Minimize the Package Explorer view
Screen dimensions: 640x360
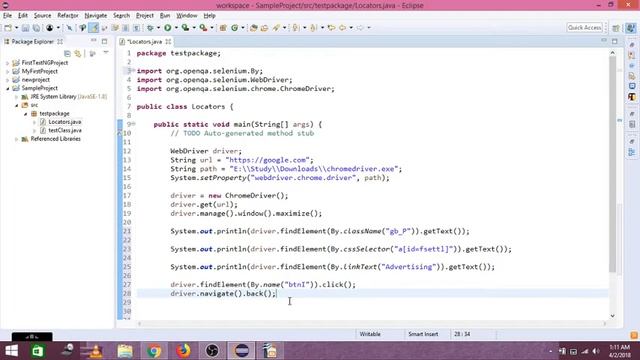93,41
